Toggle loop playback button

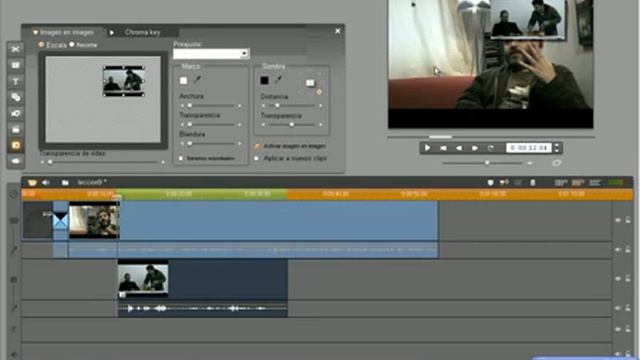pos(491,148)
